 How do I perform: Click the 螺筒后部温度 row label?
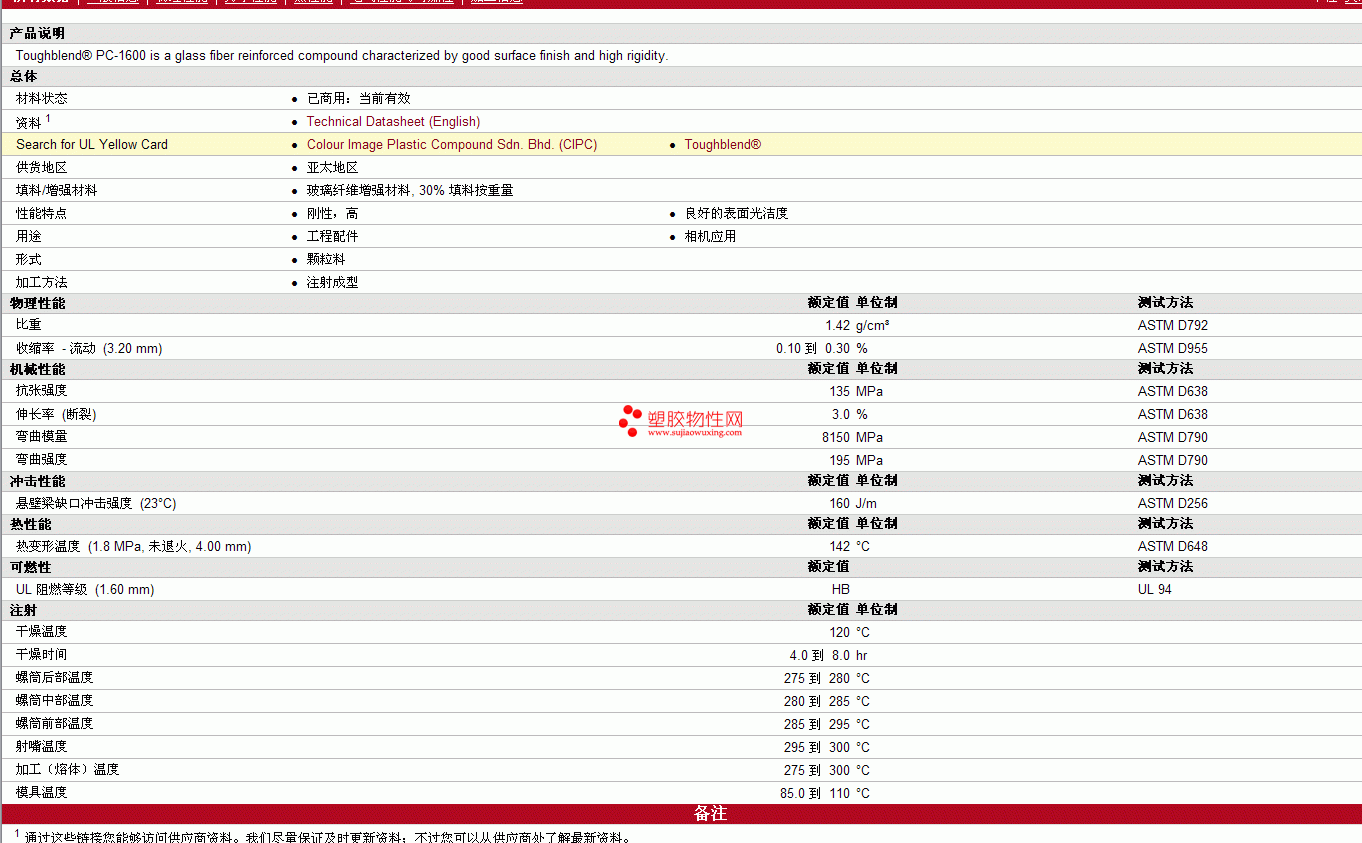[x=55, y=678]
